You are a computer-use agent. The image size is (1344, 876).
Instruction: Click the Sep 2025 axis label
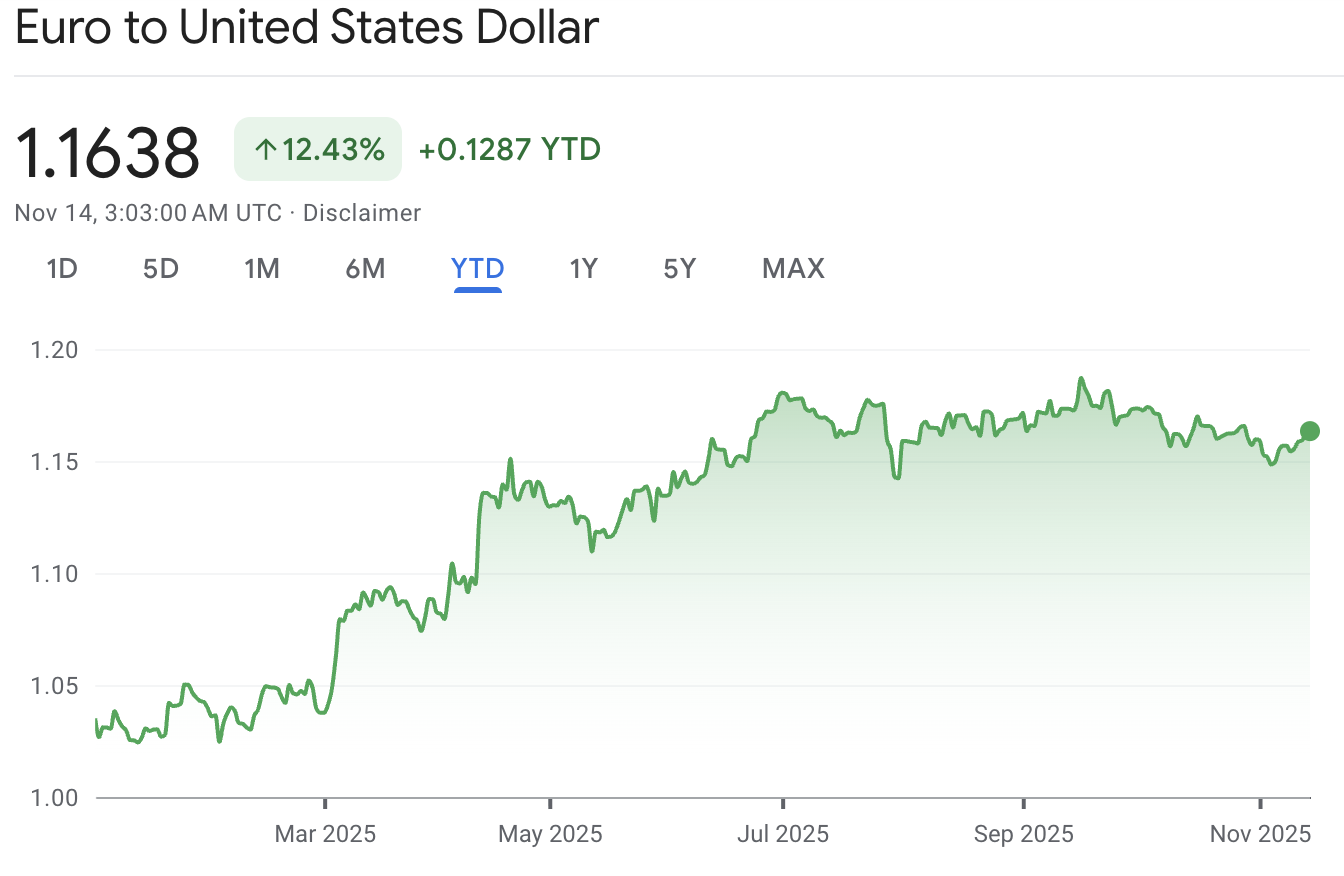(x=1024, y=833)
